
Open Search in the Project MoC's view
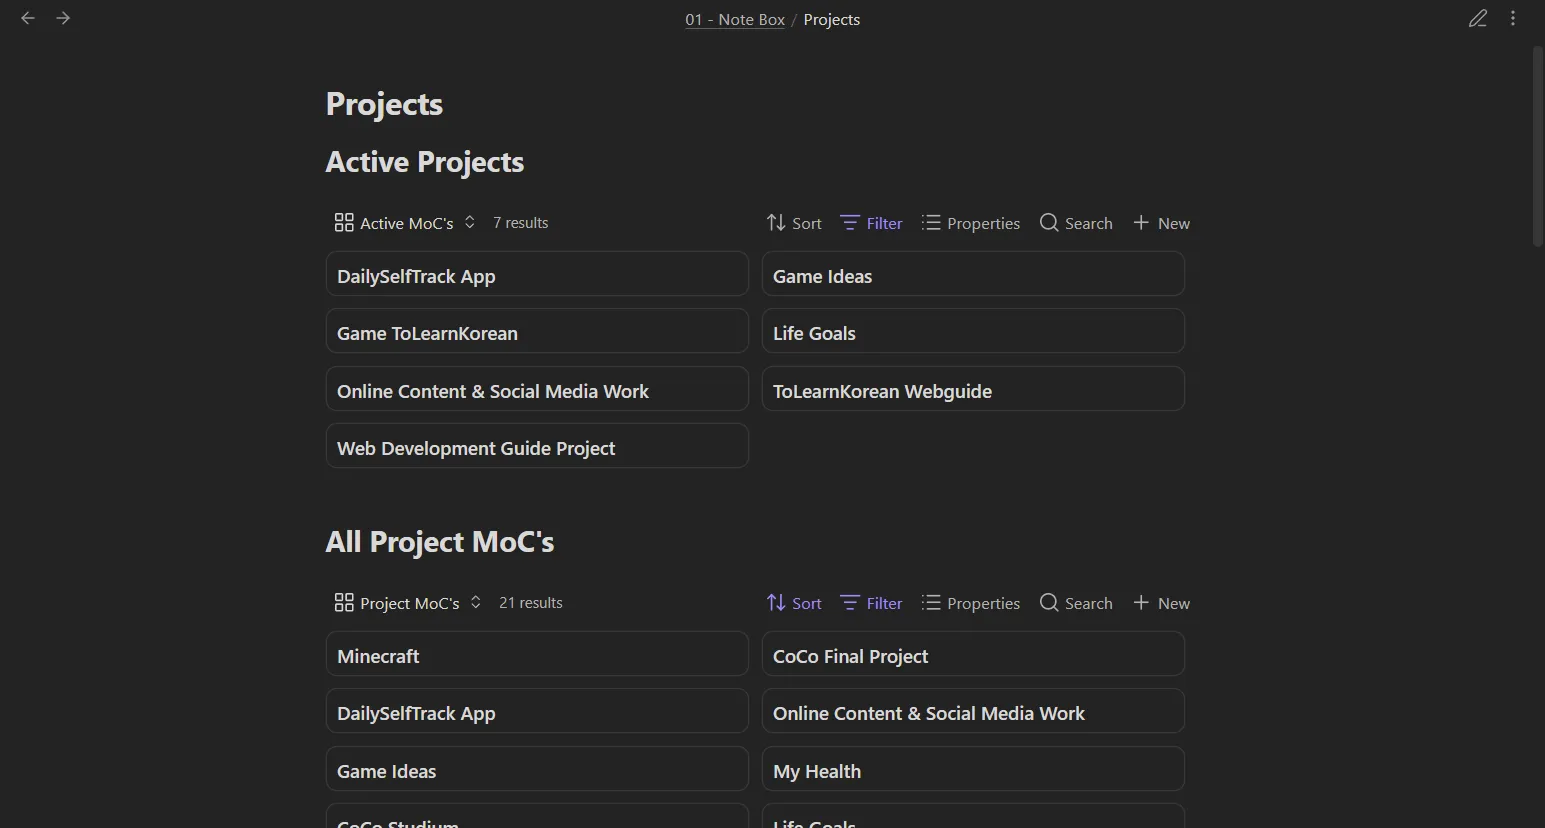(x=1075, y=602)
